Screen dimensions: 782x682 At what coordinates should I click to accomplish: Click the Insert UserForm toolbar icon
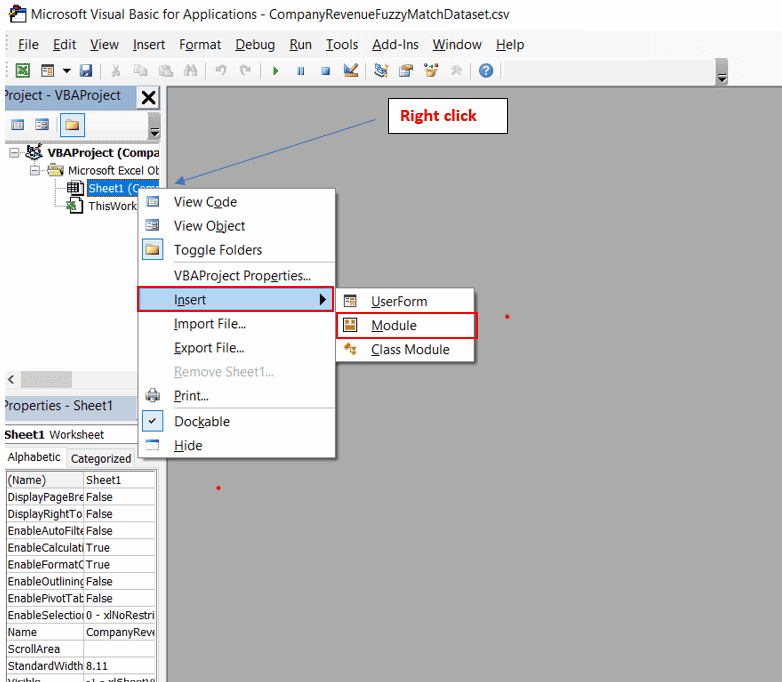pos(48,71)
